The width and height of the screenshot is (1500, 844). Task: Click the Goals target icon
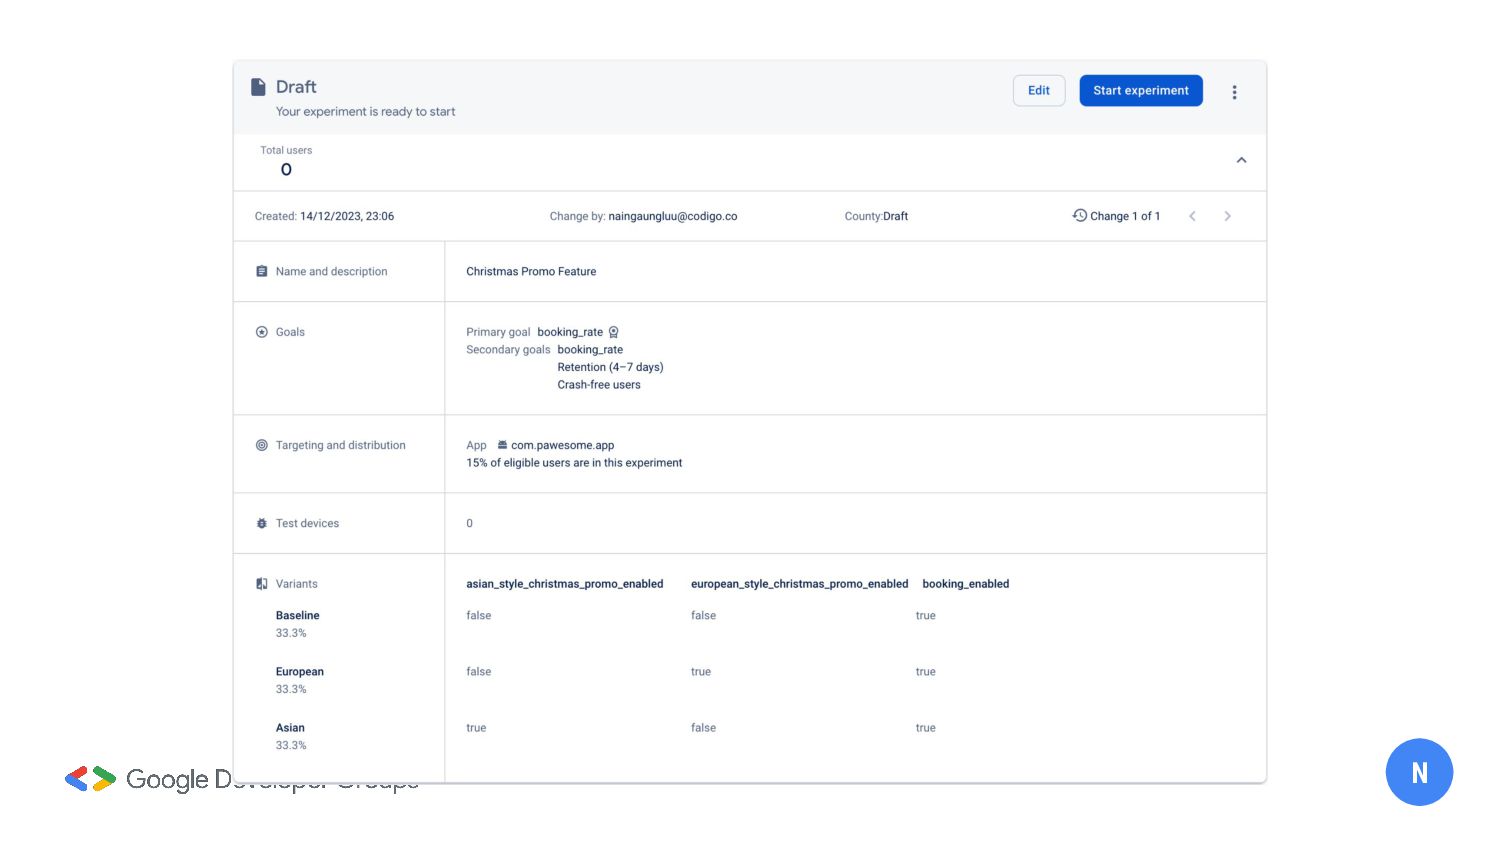(262, 332)
